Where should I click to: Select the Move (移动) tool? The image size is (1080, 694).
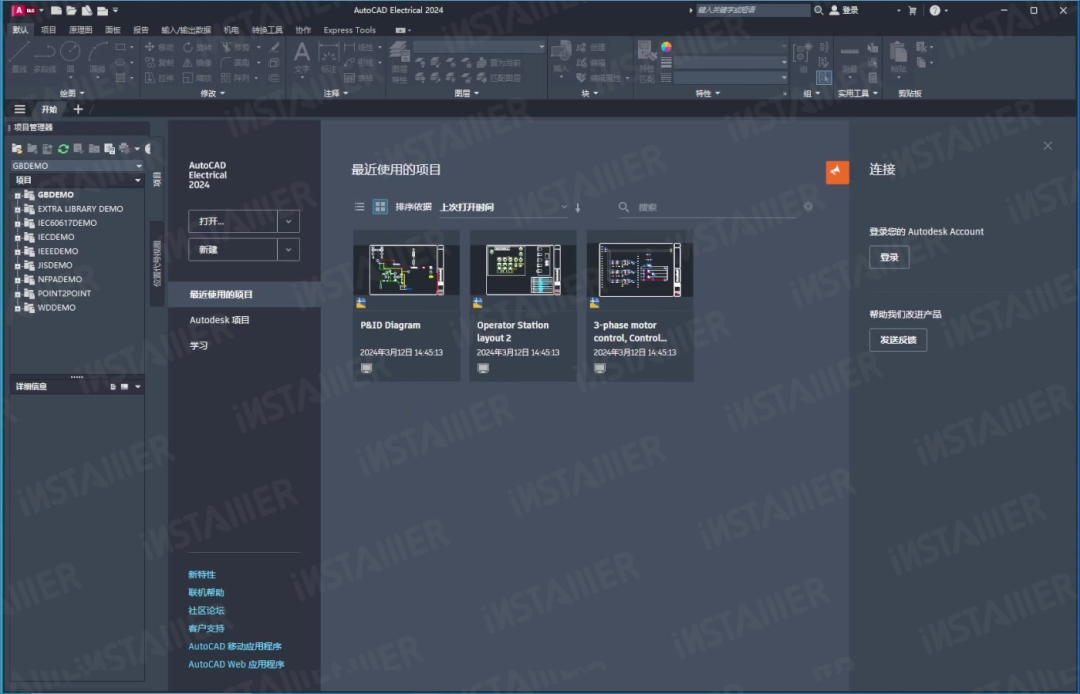pyautogui.click(x=159, y=47)
